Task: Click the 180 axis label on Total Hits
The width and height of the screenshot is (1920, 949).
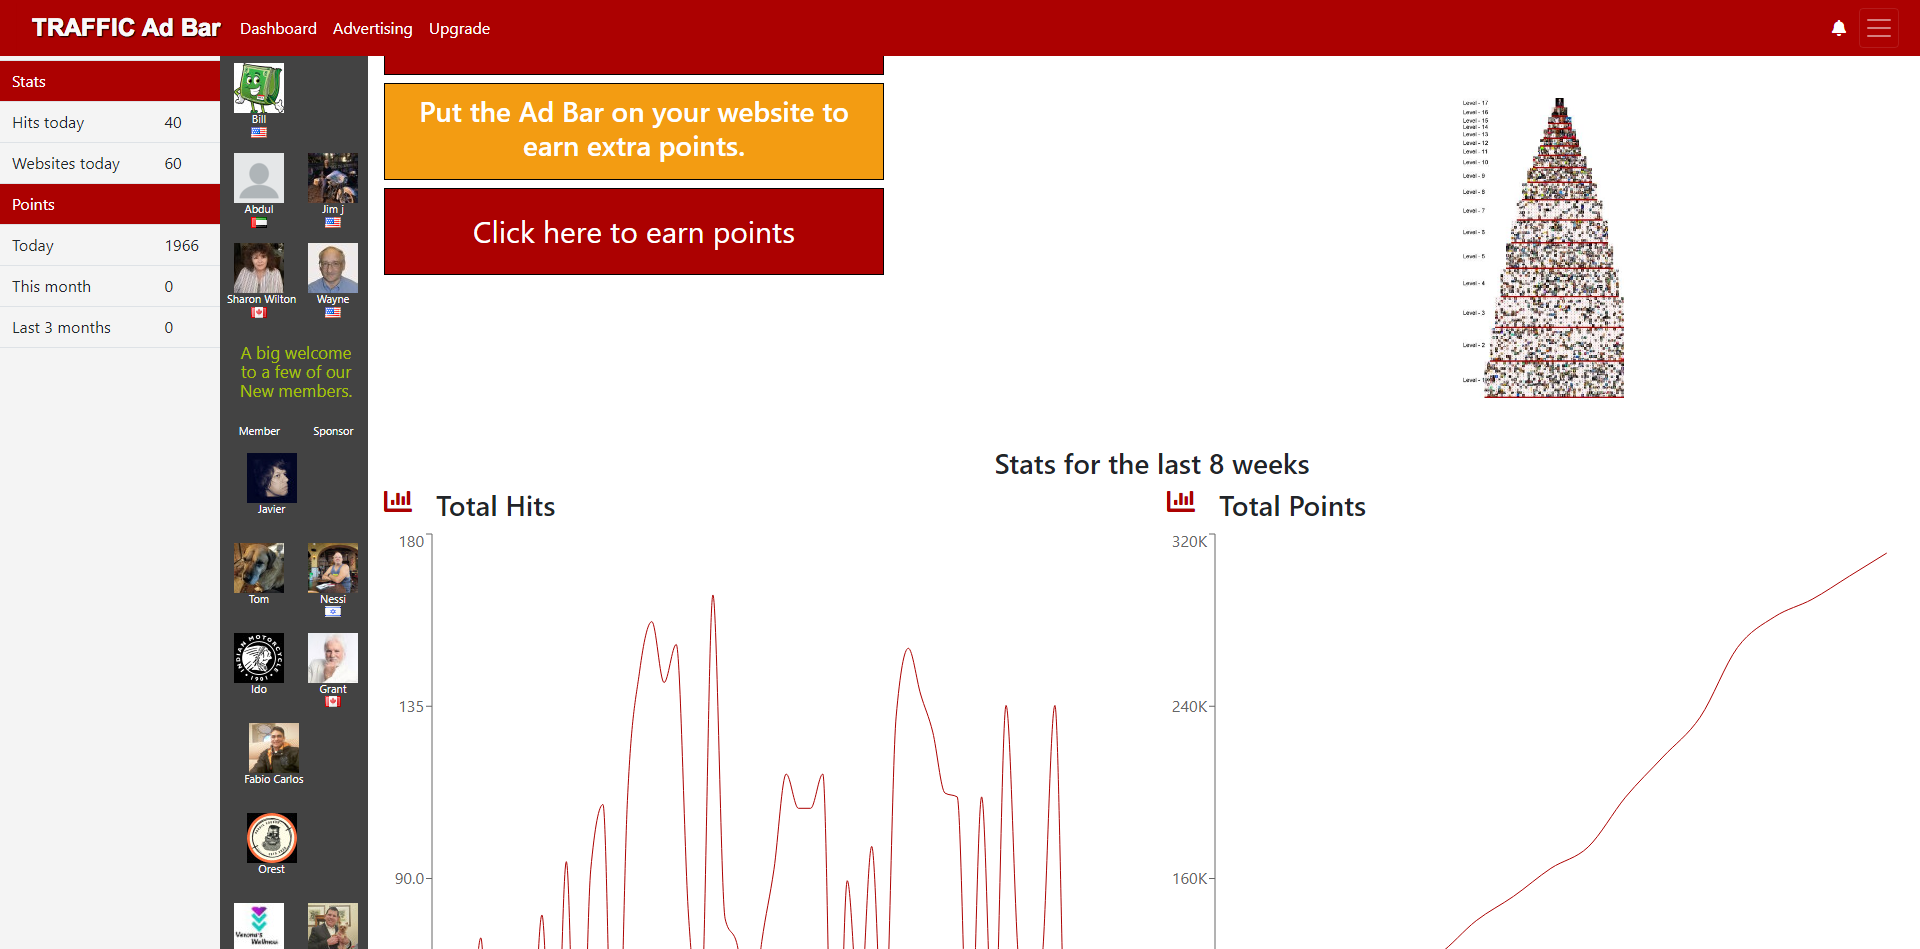Action: click(x=411, y=541)
